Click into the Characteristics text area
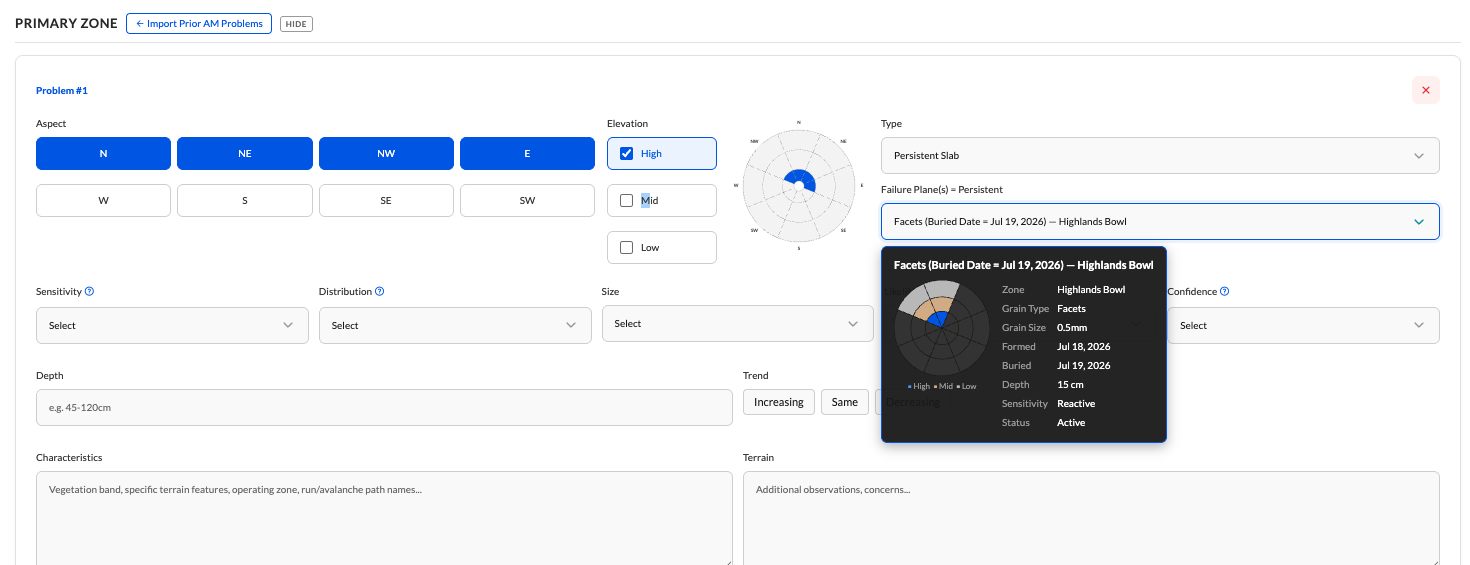1470x565 pixels. pyautogui.click(x=384, y=518)
